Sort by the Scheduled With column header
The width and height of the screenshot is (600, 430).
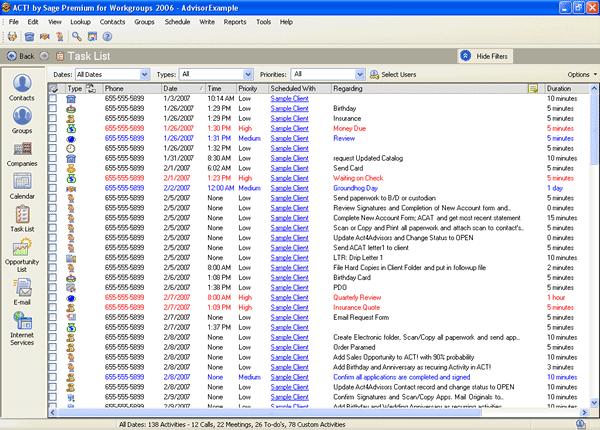[x=300, y=89]
